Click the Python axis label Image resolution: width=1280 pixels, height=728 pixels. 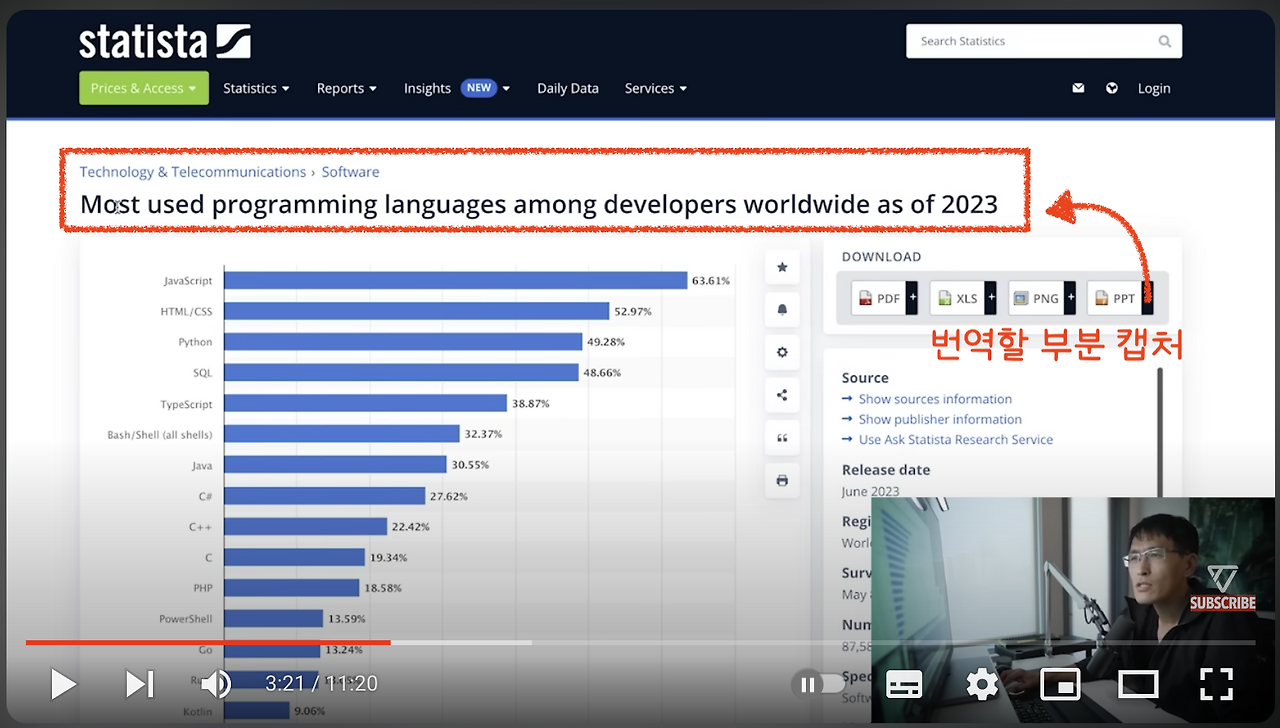[x=196, y=342]
